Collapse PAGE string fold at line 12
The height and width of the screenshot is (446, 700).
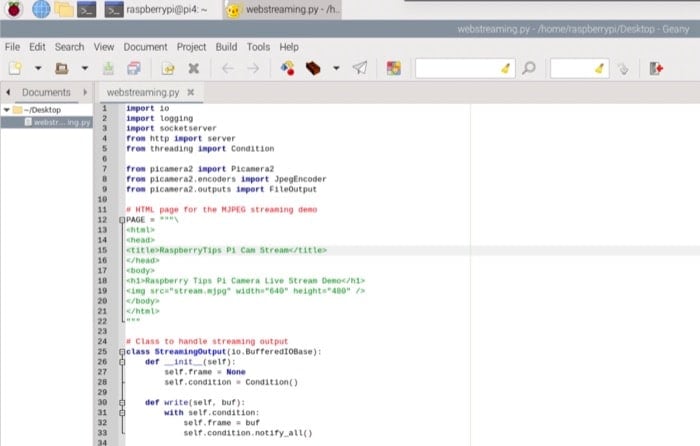[x=122, y=220]
